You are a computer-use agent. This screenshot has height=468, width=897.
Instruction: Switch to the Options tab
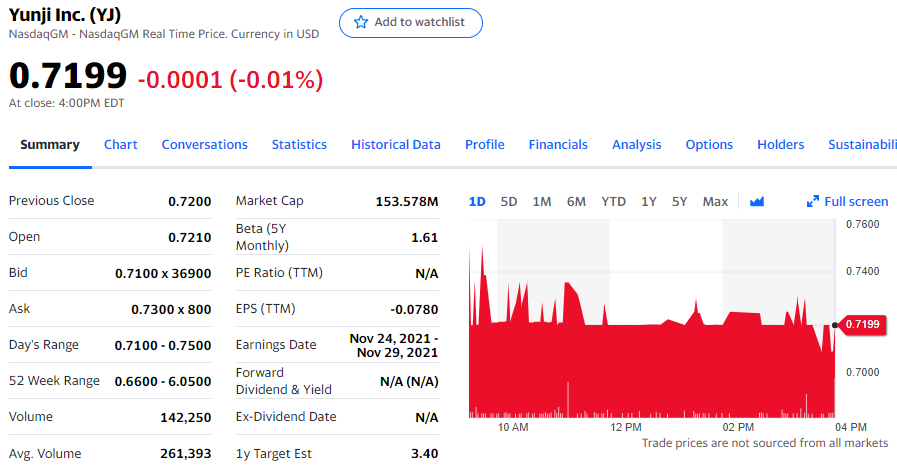(709, 144)
